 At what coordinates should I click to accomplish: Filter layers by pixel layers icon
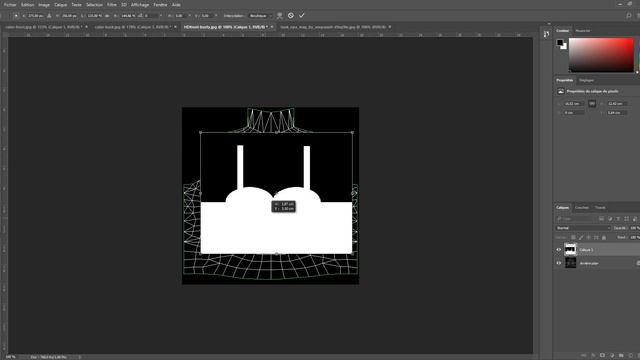point(602,219)
